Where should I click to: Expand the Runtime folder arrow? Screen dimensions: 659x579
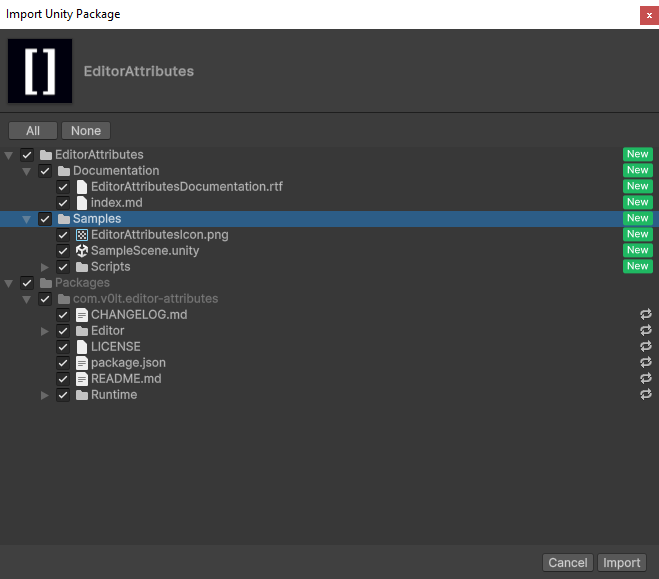coord(45,395)
